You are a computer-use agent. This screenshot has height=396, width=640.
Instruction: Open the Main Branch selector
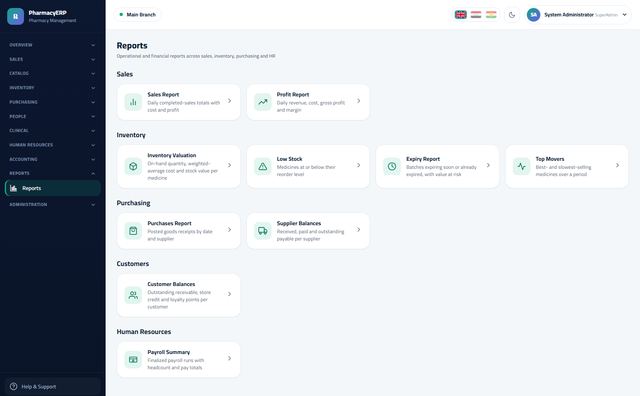click(x=138, y=15)
